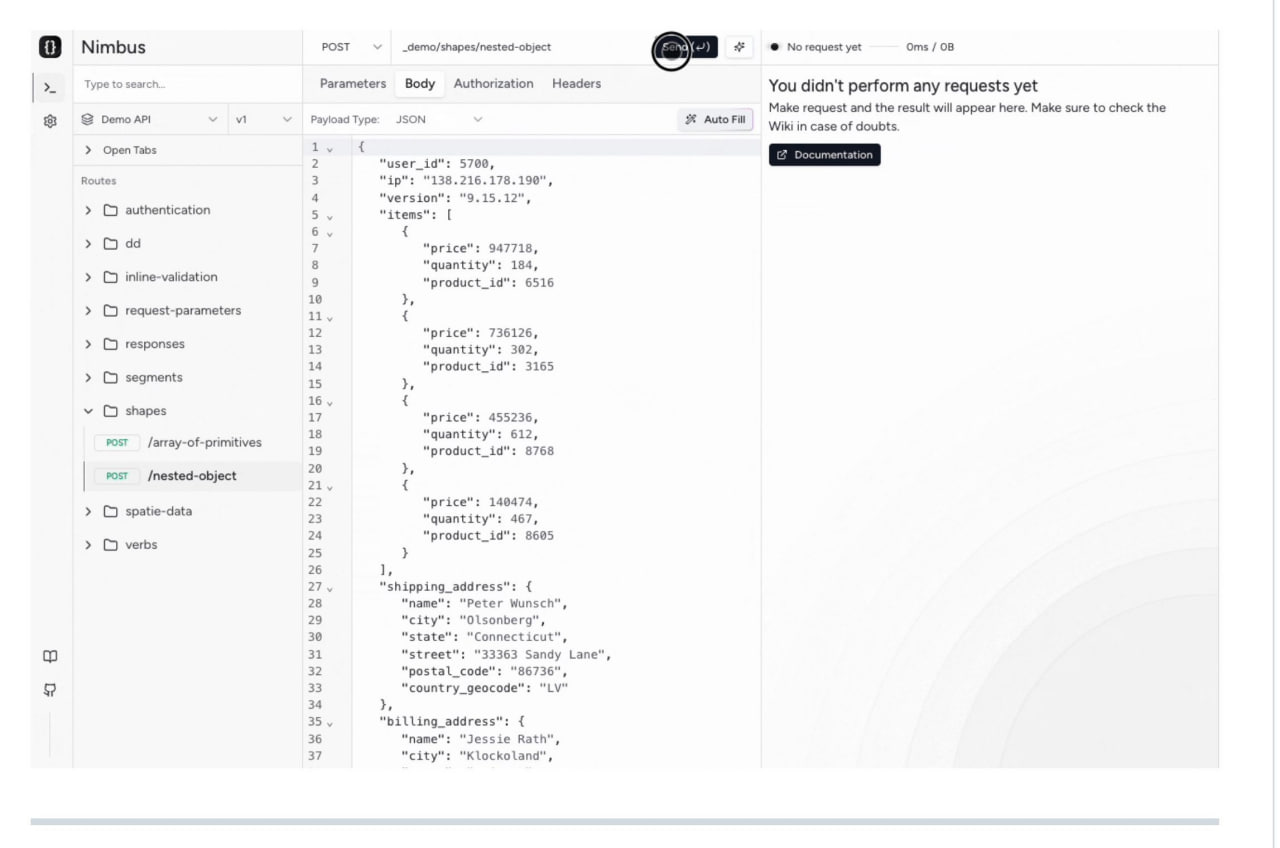The image size is (1280, 848).
Task: Open the Demo API application dropdown
Action: [151, 120]
